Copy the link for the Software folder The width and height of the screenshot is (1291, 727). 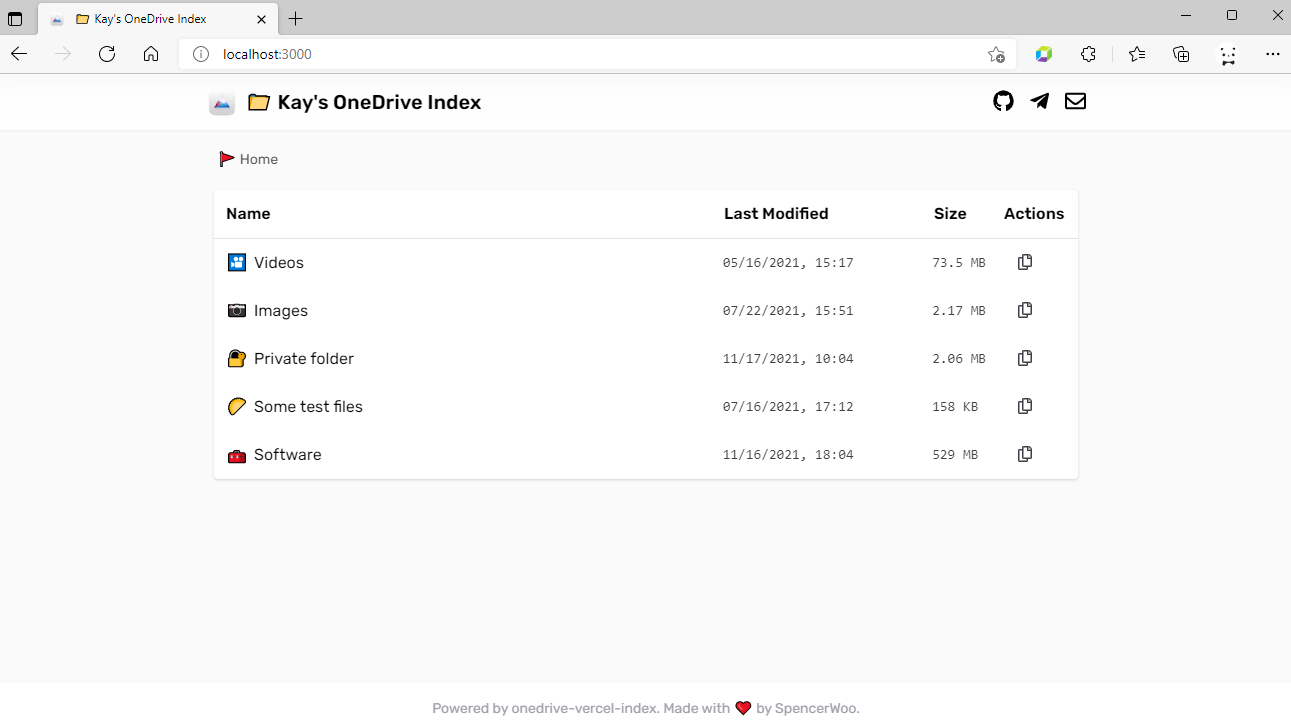(x=1024, y=453)
